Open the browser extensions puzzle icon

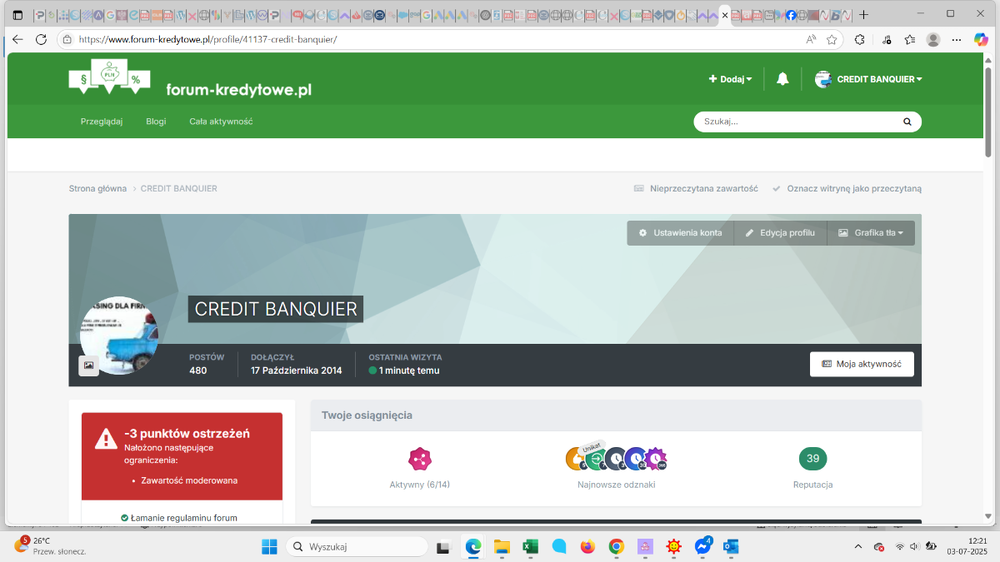[860, 40]
